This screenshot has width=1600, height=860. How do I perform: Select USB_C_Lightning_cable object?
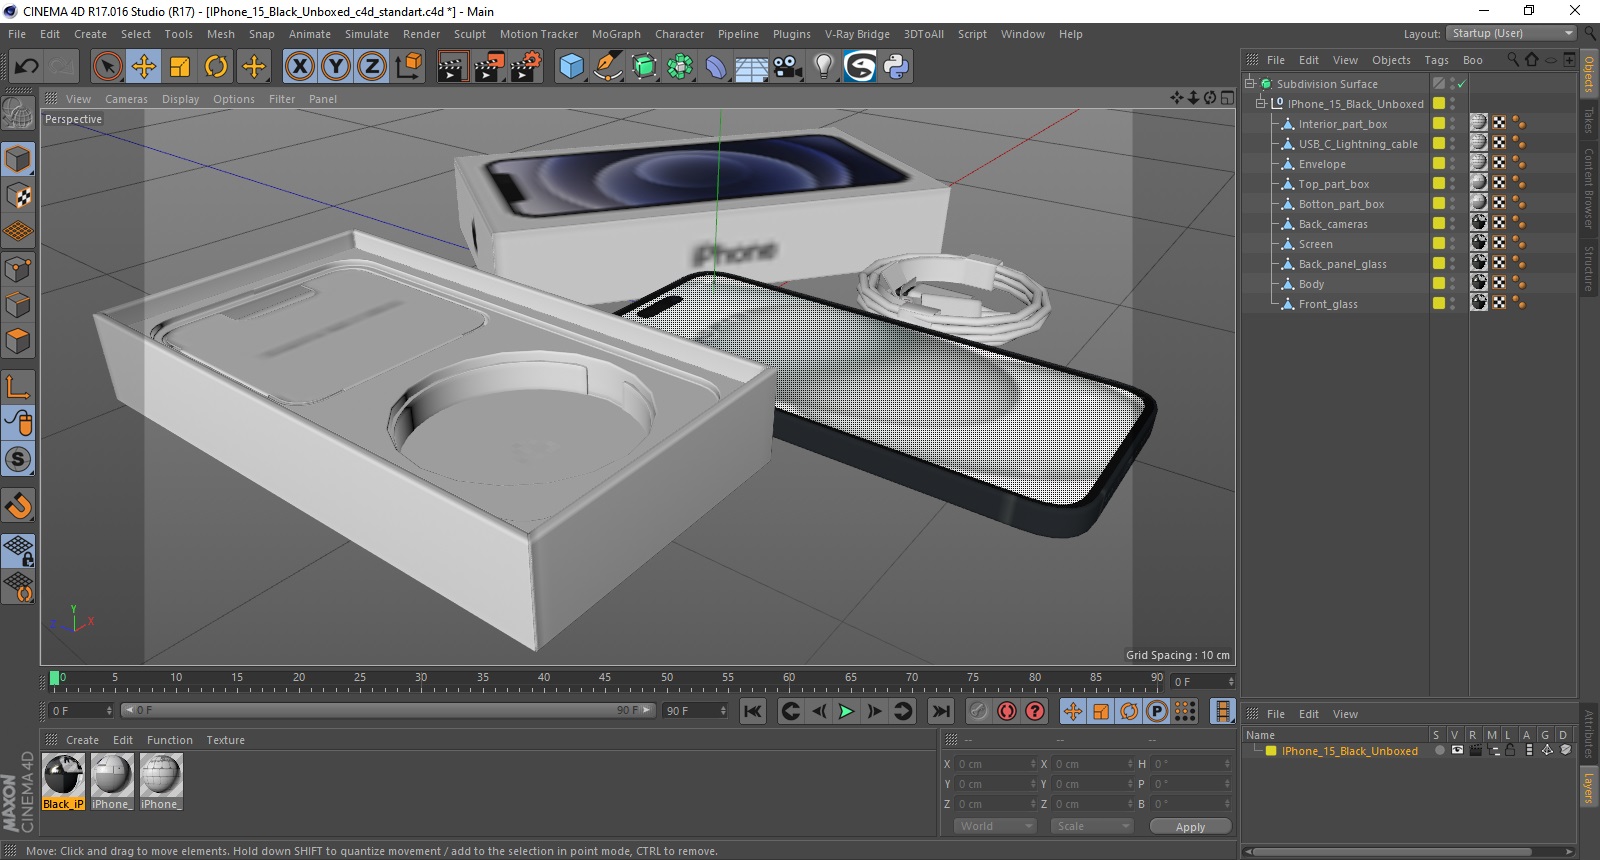point(1358,144)
